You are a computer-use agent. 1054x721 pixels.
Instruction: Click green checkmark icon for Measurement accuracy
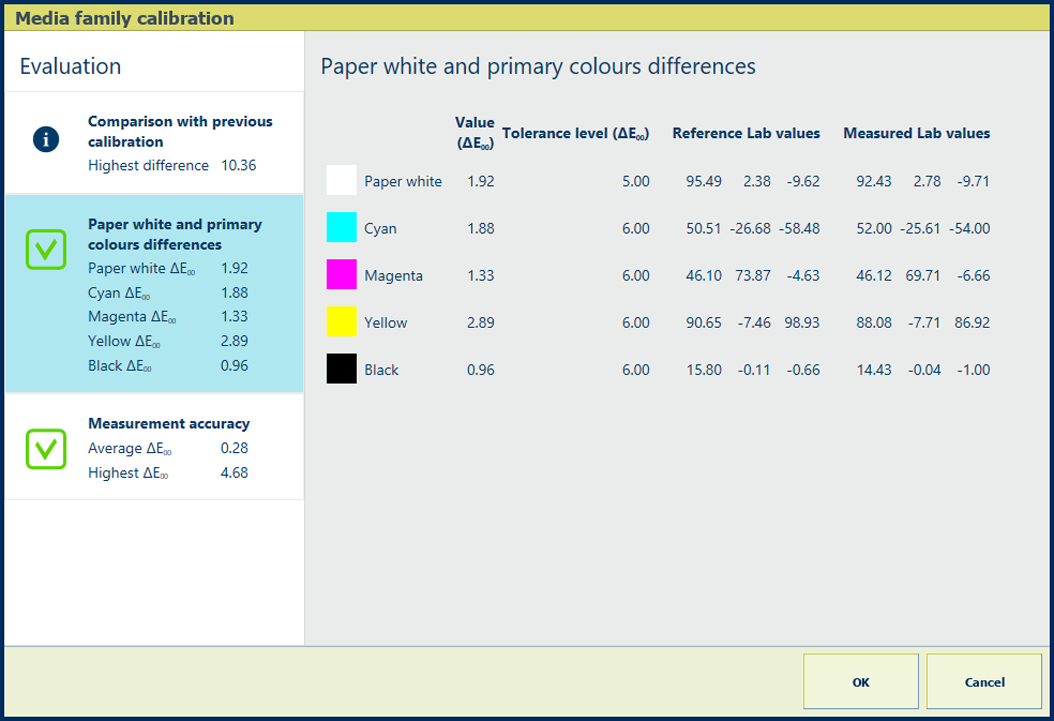(46, 449)
